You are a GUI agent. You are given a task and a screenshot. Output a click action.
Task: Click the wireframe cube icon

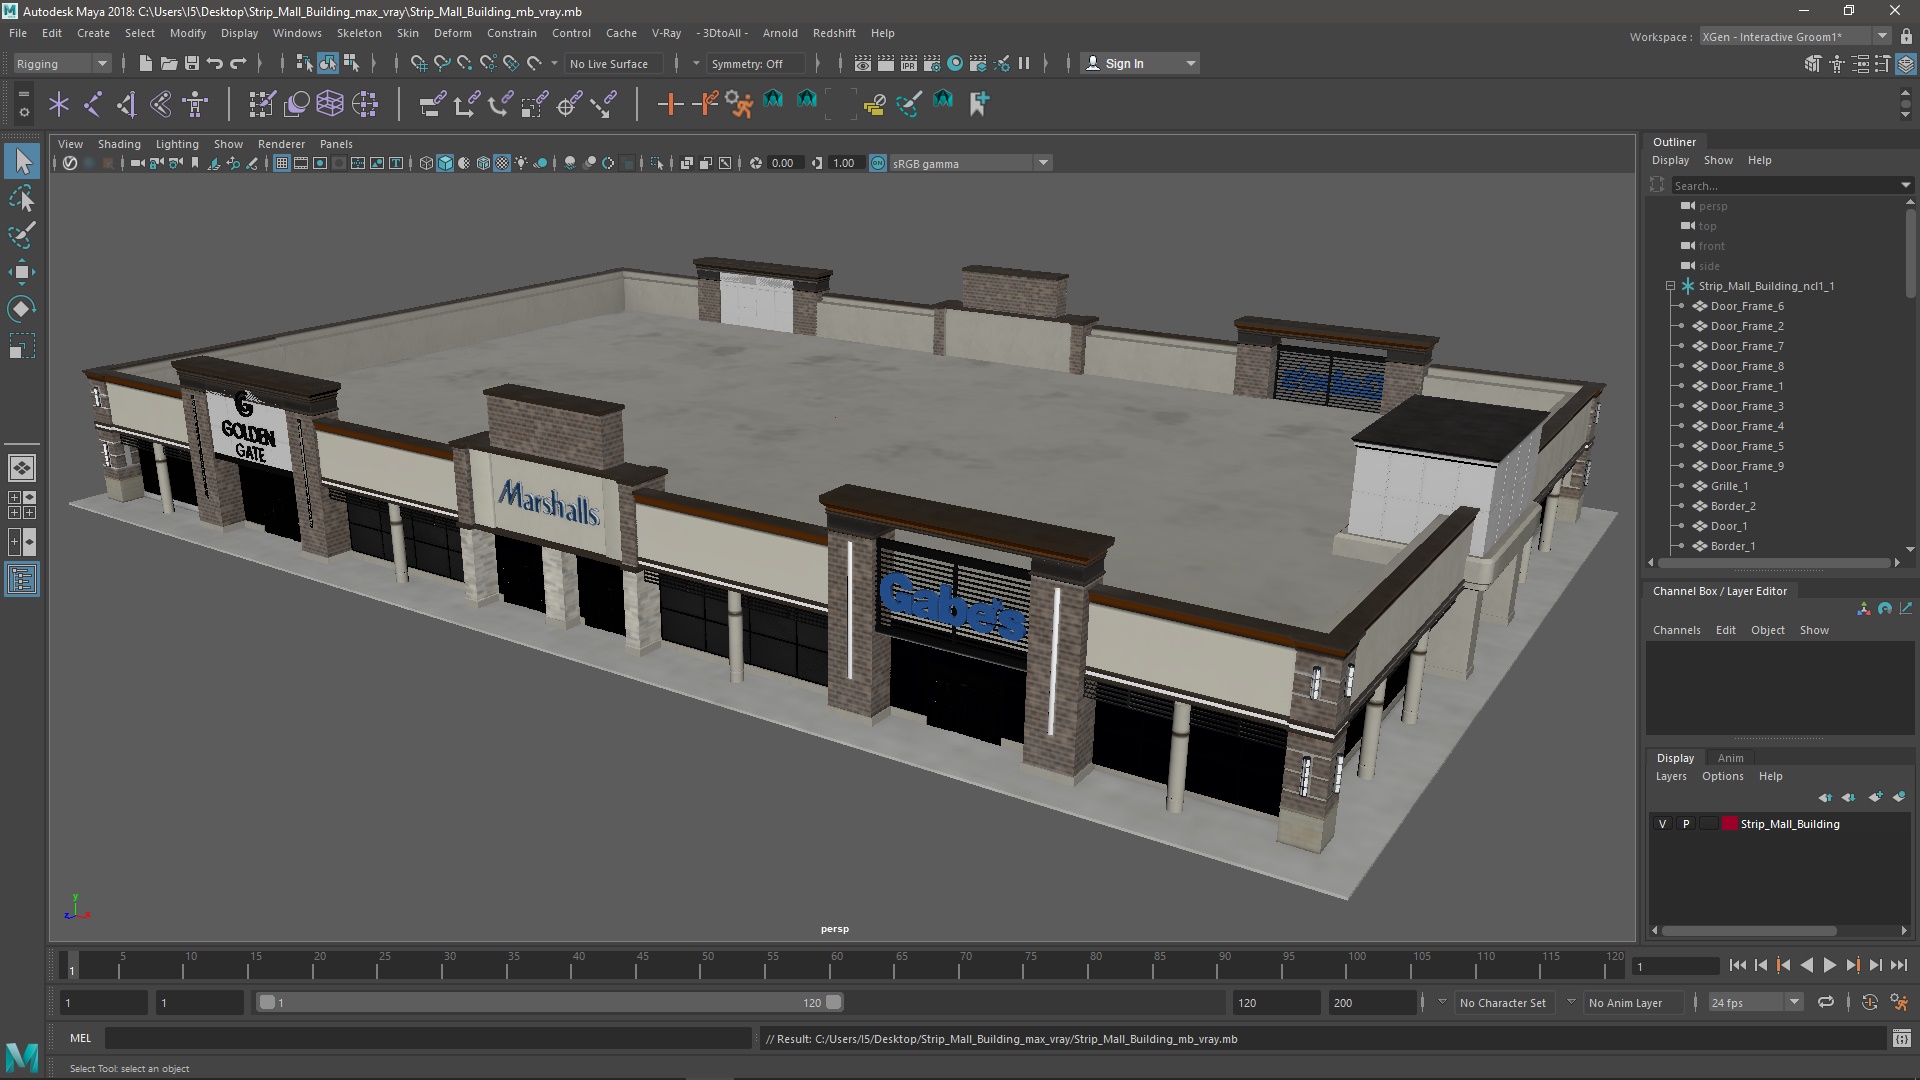click(426, 163)
